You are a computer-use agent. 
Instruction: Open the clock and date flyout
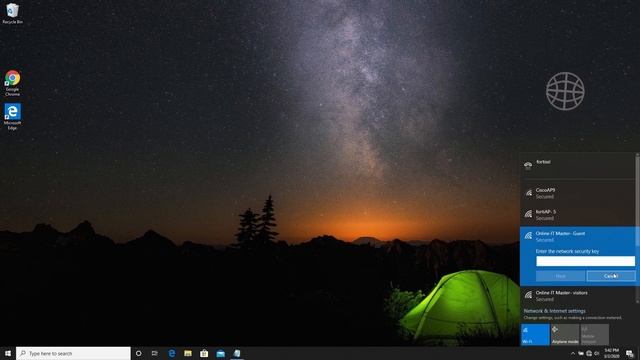point(611,353)
